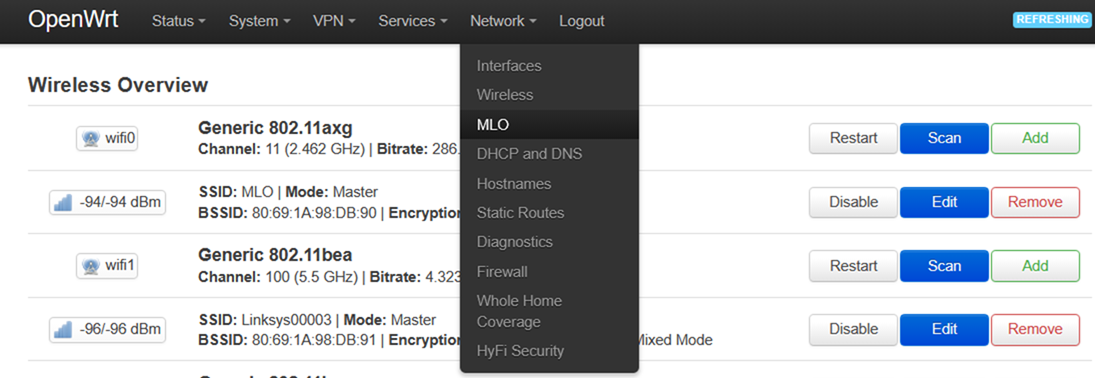Image resolution: width=1095 pixels, height=378 pixels.
Task: Restart the wifi0 radio
Action: point(853,138)
